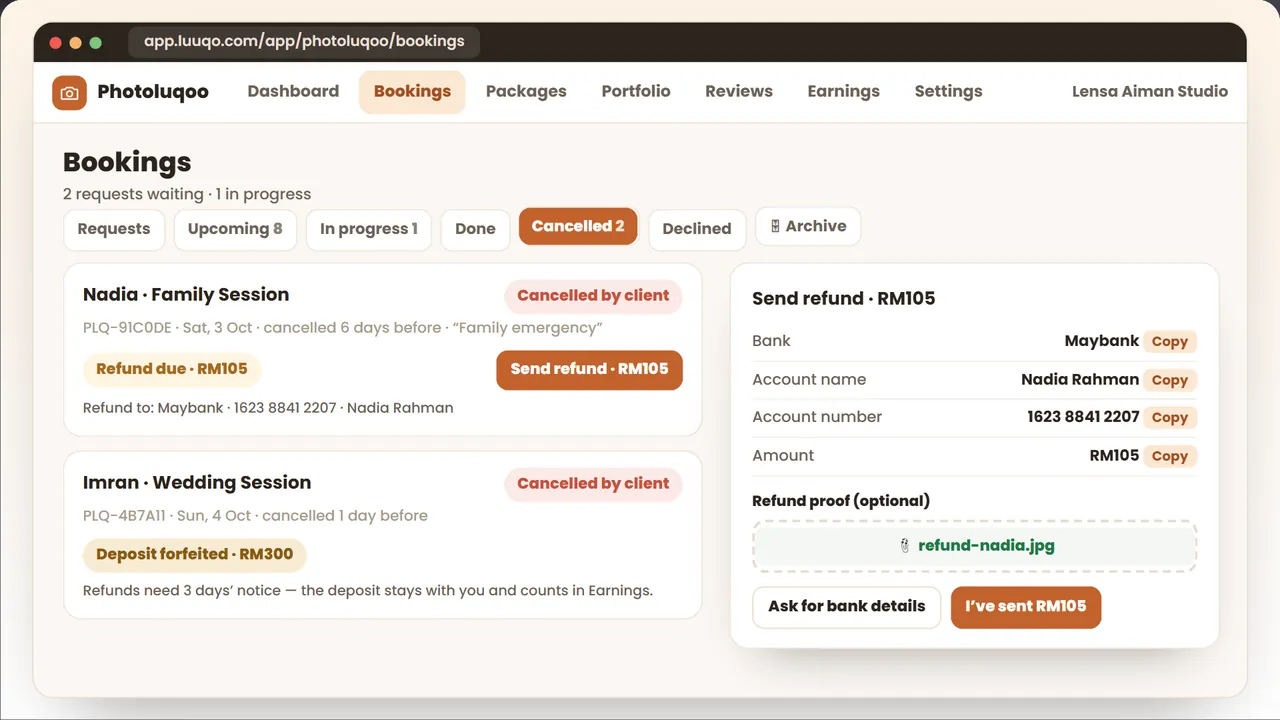Copy the account name Nadia Rahman
The height and width of the screenshot is (720, 1280).
click(1170, 380)
